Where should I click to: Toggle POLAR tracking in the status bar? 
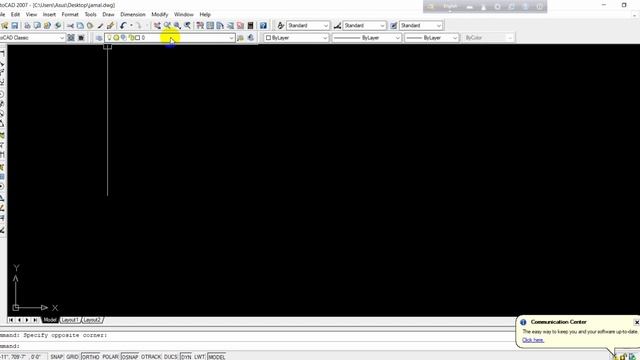point(110,357)
